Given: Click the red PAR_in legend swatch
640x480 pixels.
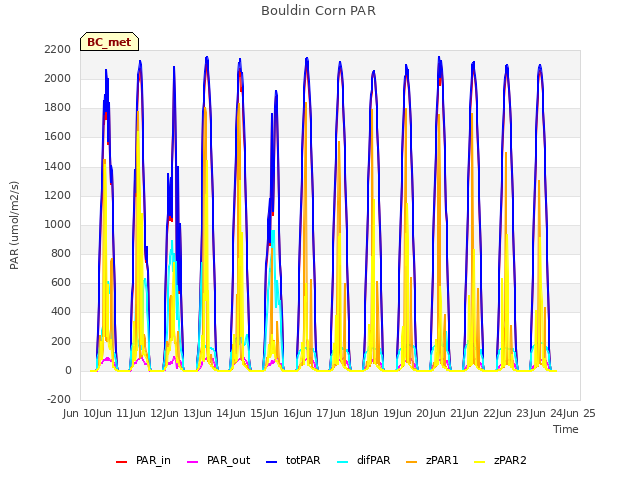Looking at the screenshot, I should point(122,461).
